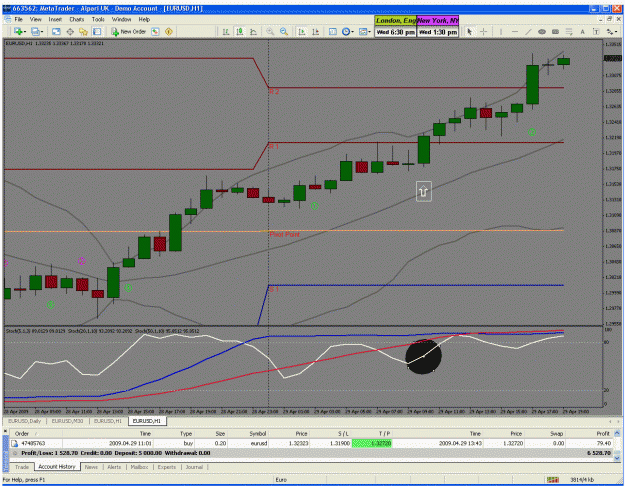Click the green T/P value 1.32720
625x486 pixels.
(x=372, y=443)
